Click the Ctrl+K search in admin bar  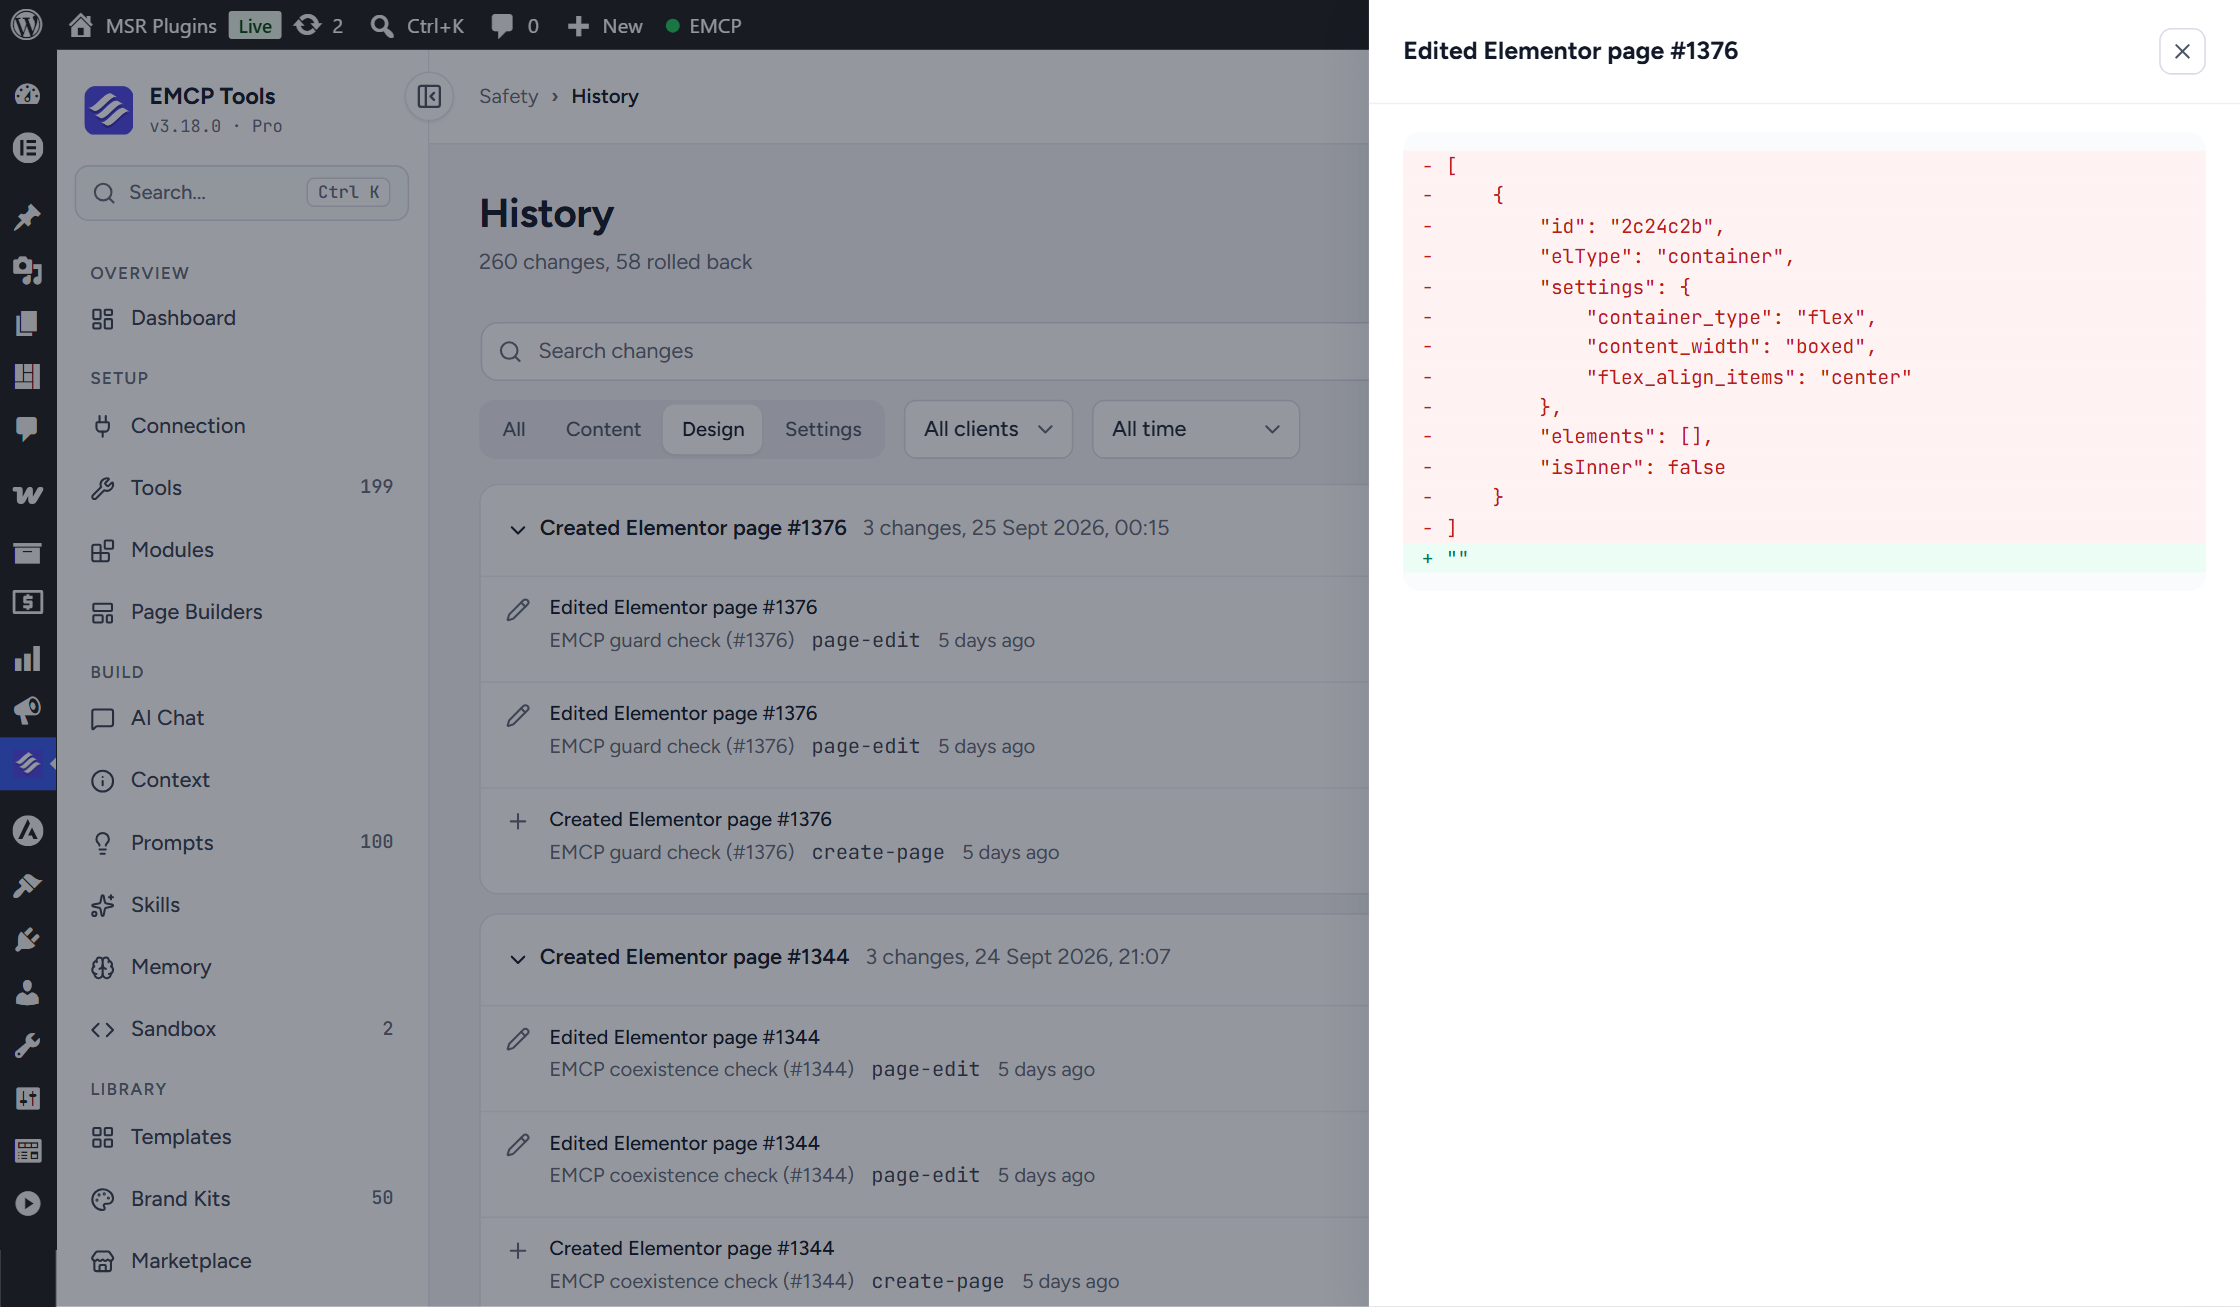[417, 25]
